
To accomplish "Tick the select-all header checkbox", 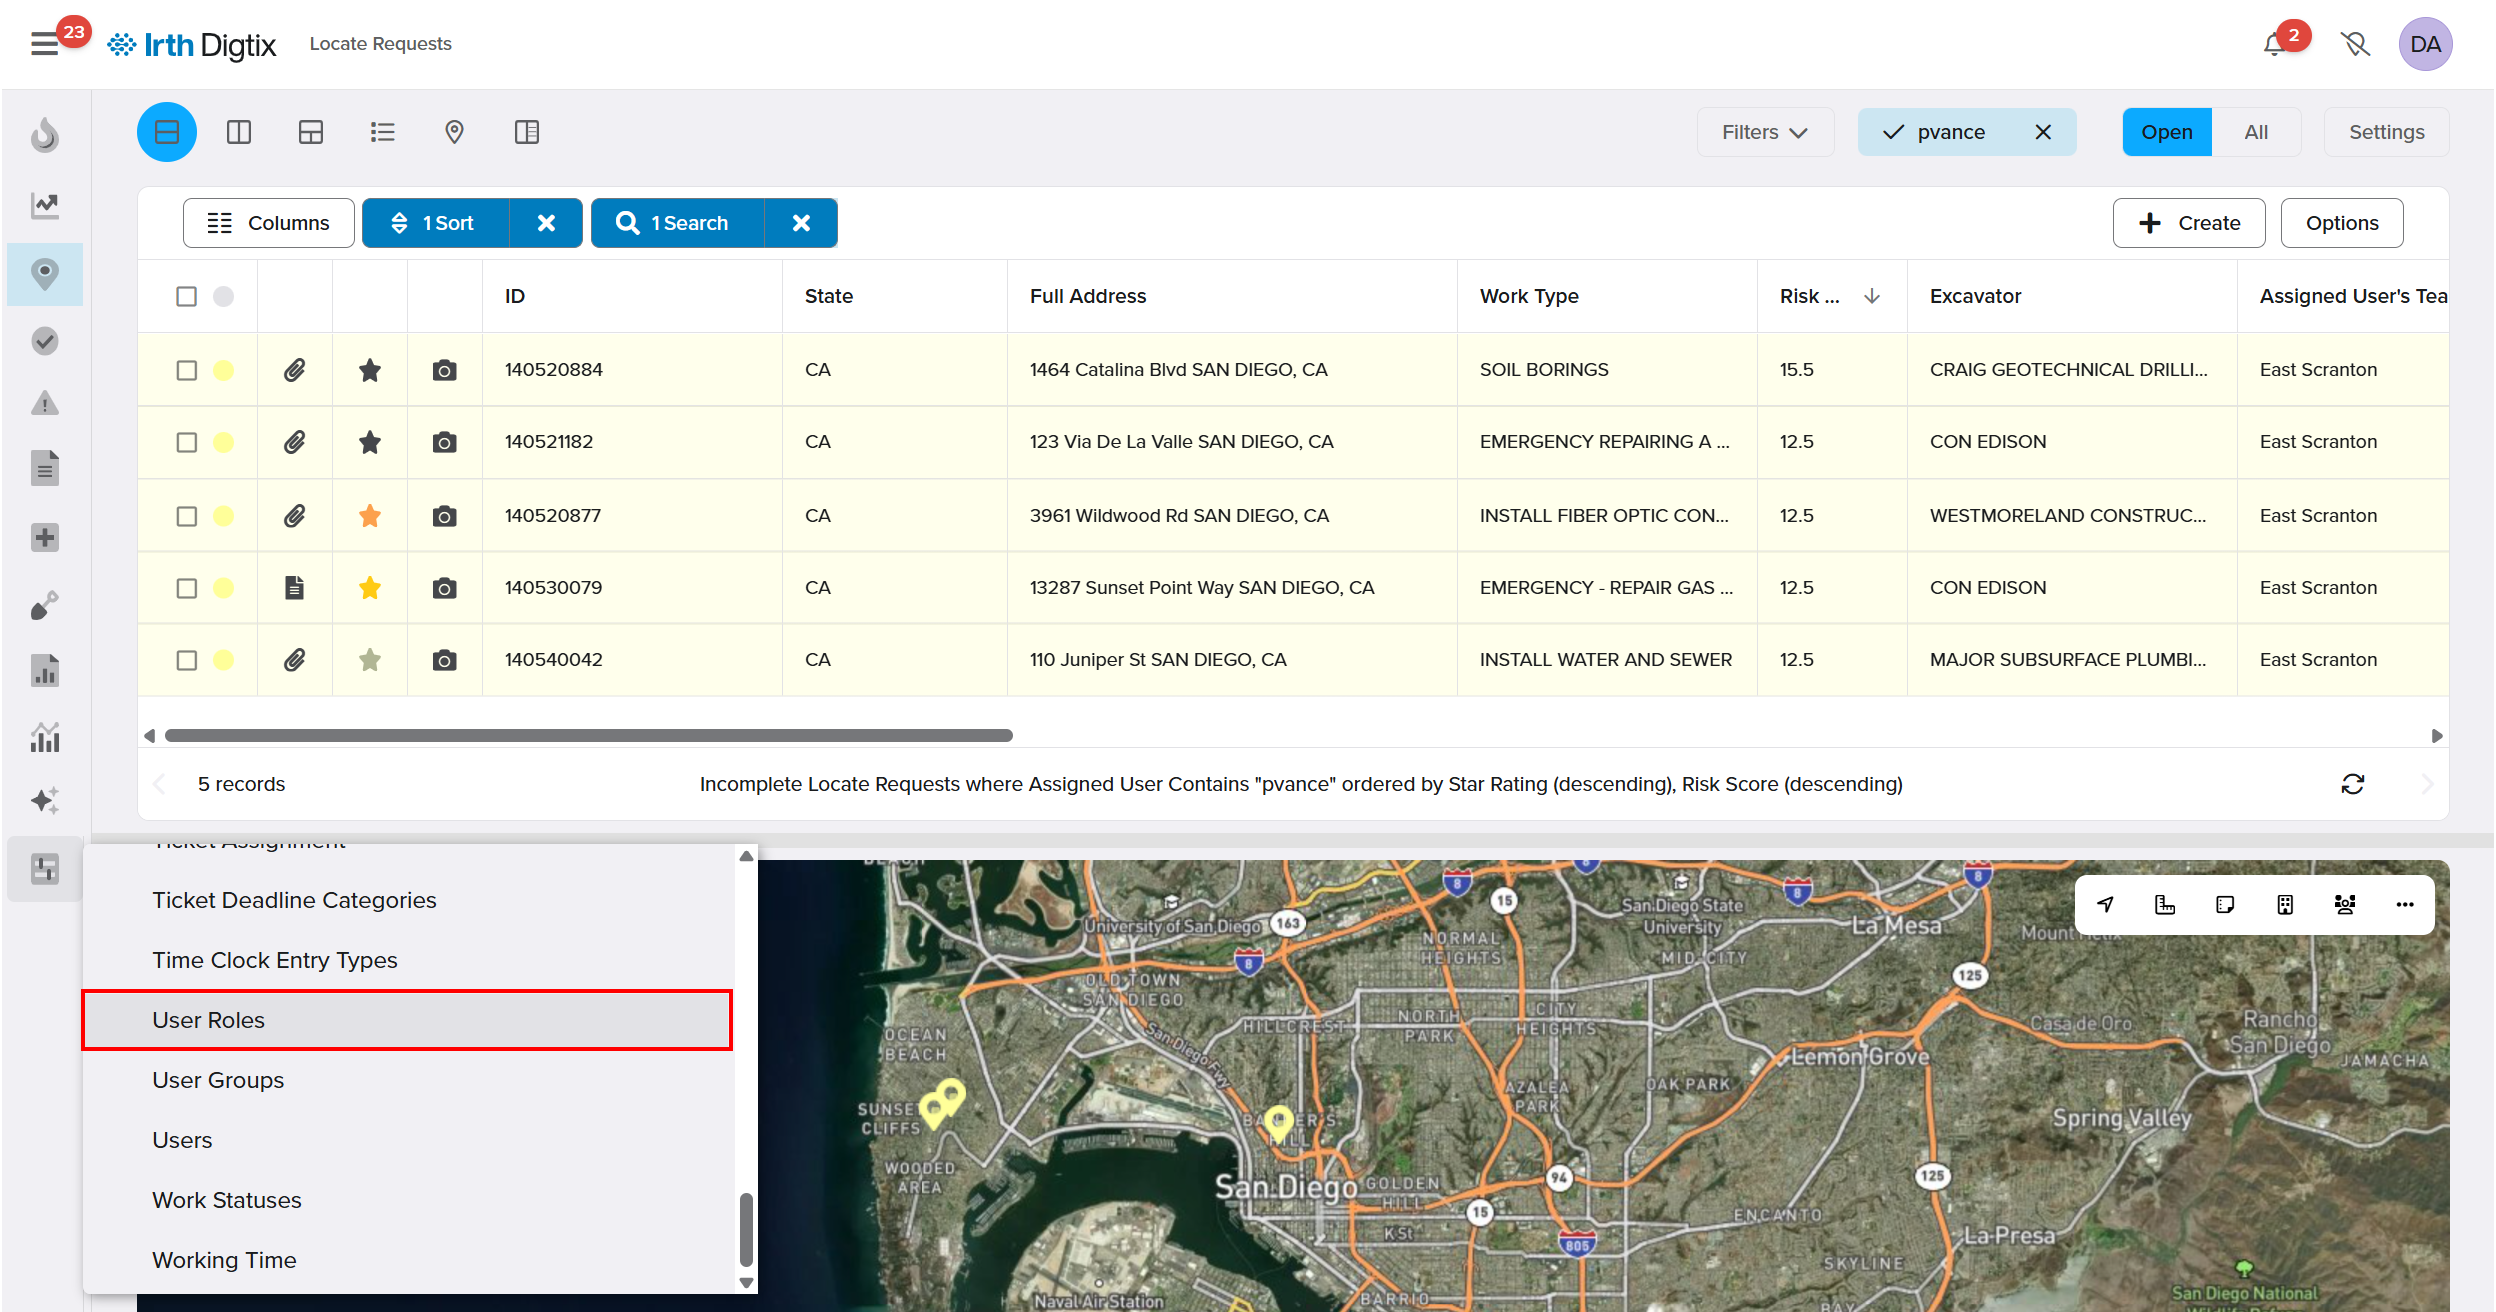I will (x=187, y=296).
